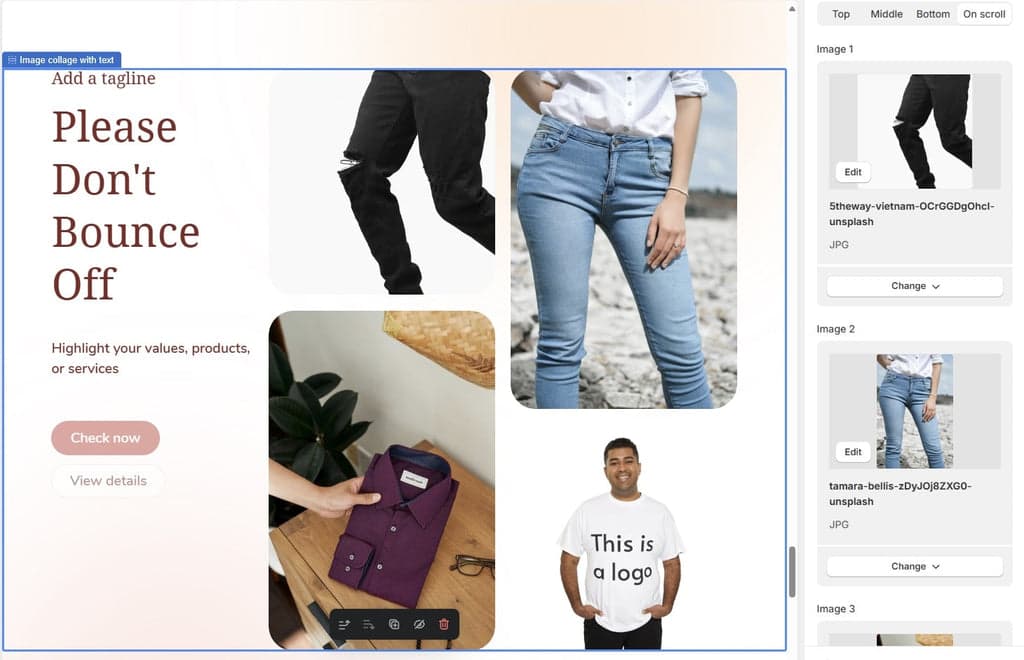Edit Image 1 black jeans thumbnail
1024x660 pixels.
tap(853, 172)
